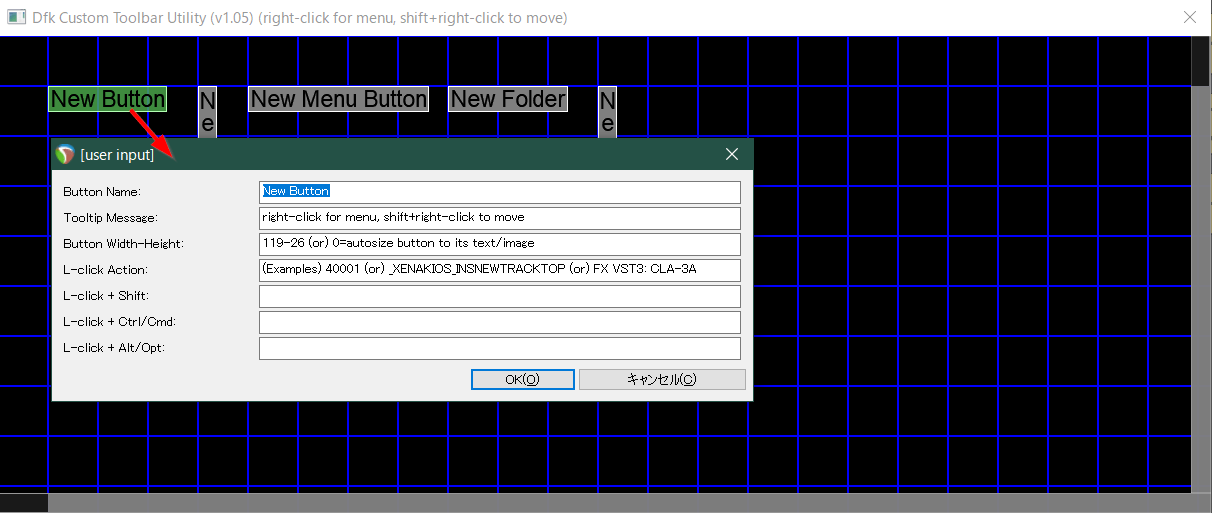
Task: Click the Button Width-Height input field
Action: (499, 244)
